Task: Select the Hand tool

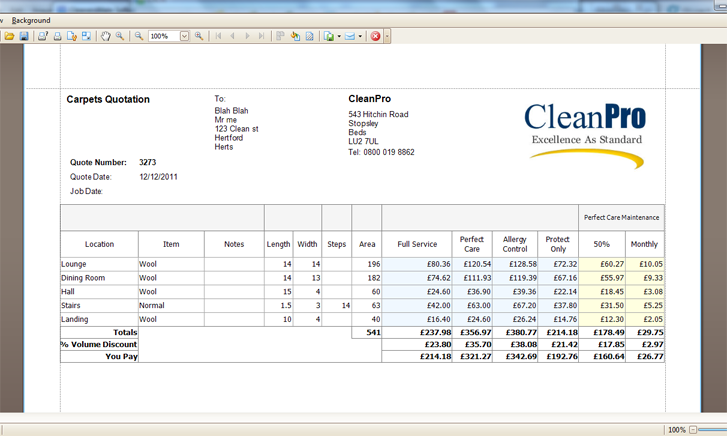Action: [x=106, y=36]
